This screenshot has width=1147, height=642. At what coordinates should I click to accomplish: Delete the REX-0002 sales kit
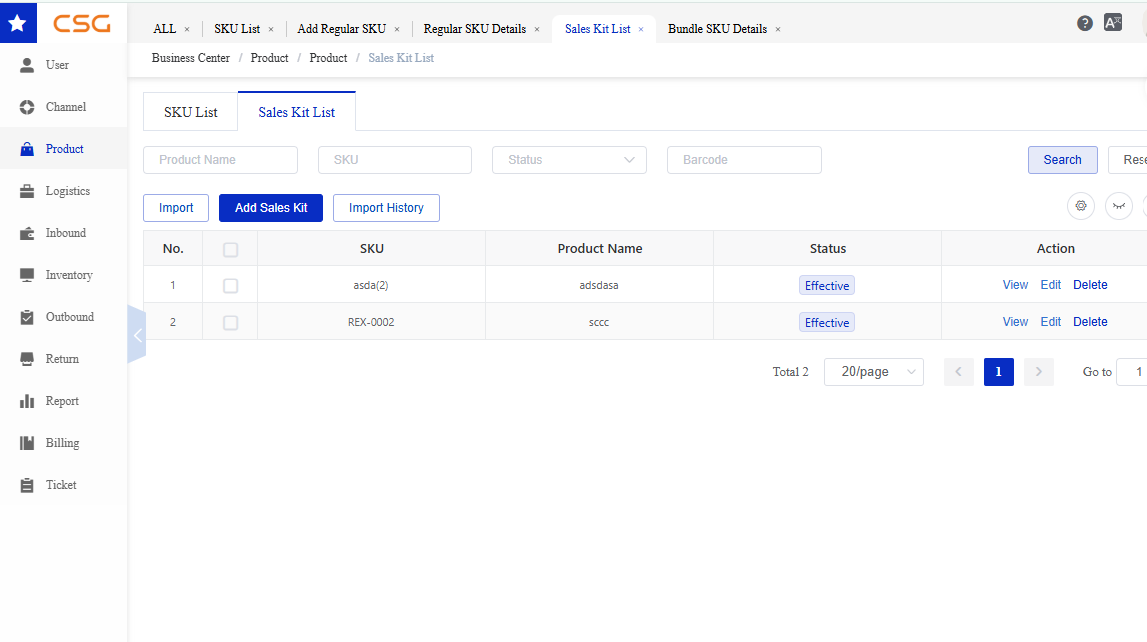coord(1090,322)
